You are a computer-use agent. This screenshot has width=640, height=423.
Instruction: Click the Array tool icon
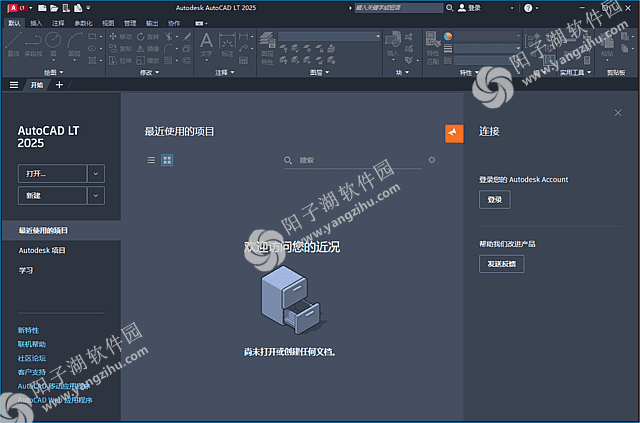[168, 60]
